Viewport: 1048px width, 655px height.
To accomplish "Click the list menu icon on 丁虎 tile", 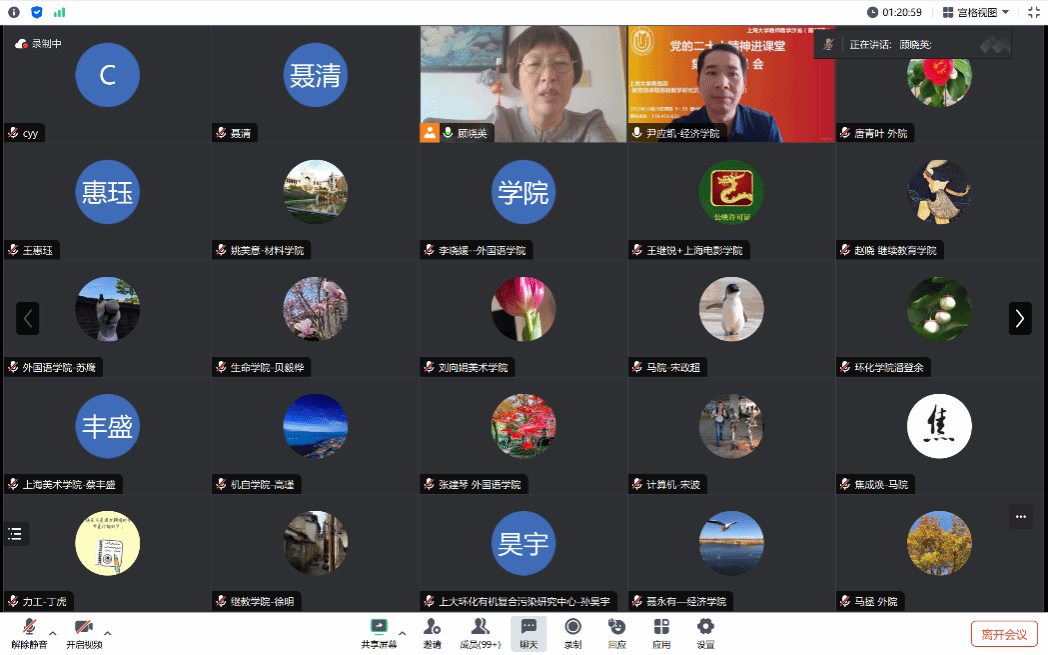I will pyautogui.click(x=15, y=534).
